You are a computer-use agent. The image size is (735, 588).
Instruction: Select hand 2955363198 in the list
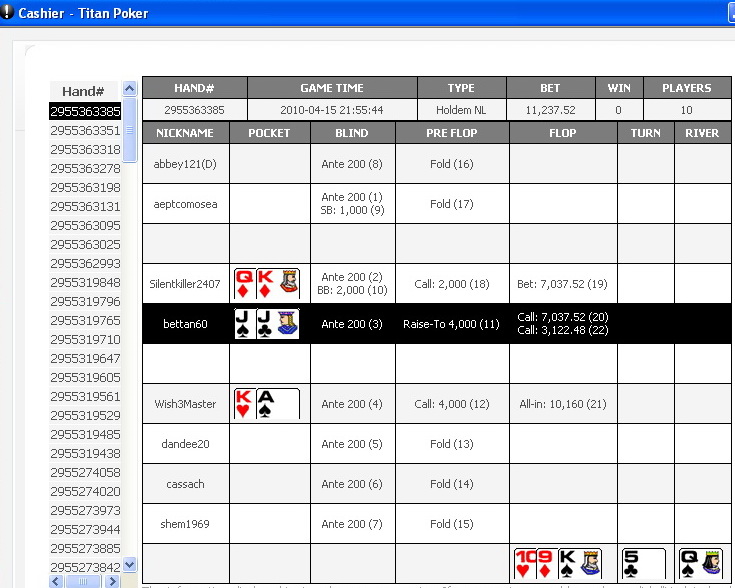coord(85,188)
